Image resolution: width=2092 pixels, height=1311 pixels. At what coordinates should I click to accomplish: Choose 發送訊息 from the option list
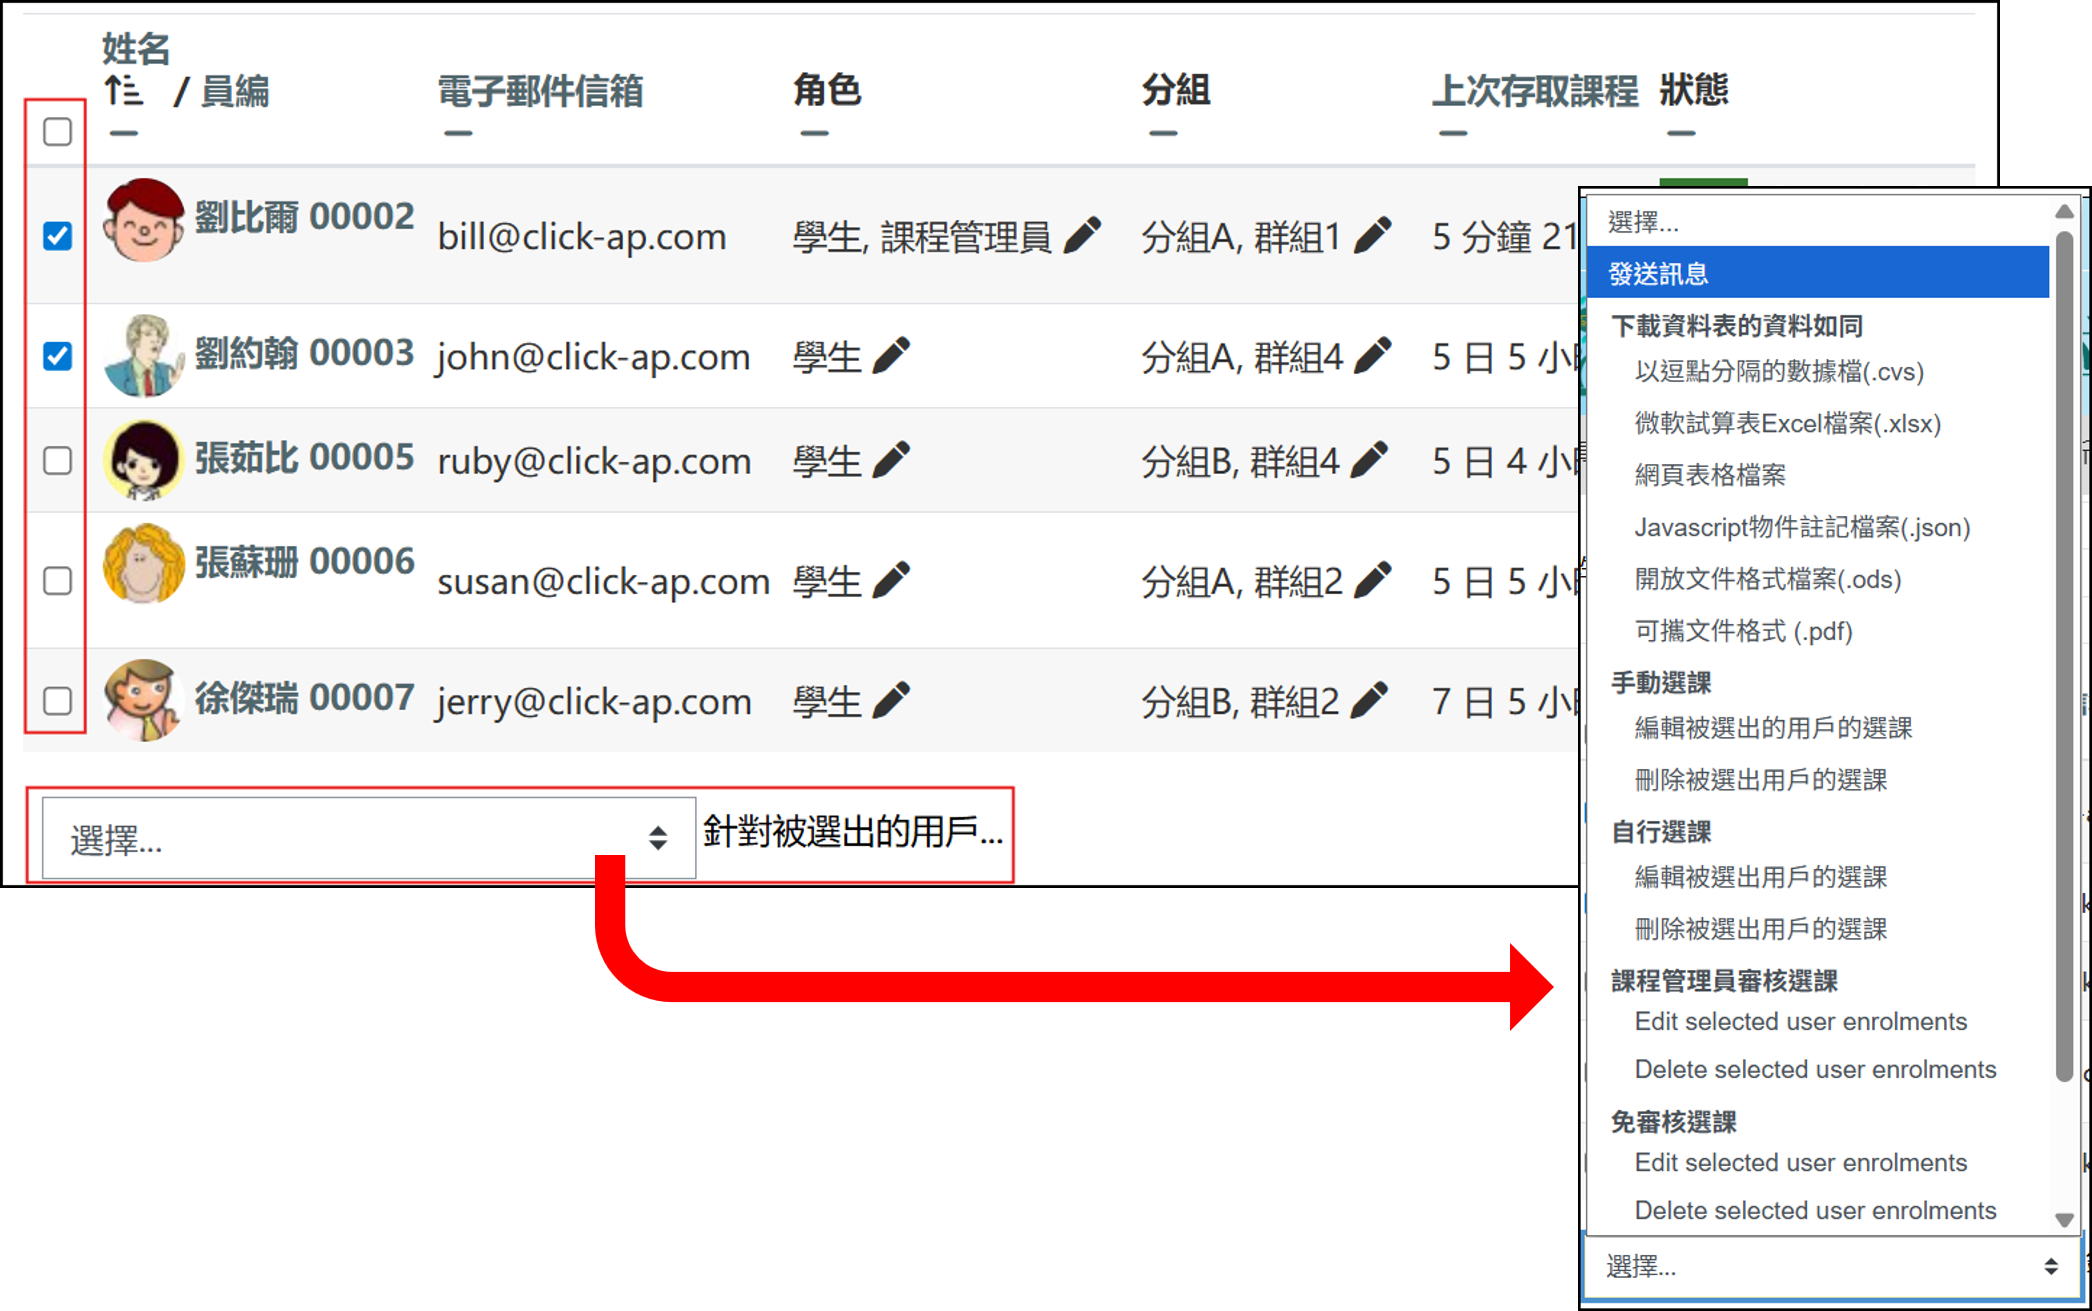coord(1817,273)
